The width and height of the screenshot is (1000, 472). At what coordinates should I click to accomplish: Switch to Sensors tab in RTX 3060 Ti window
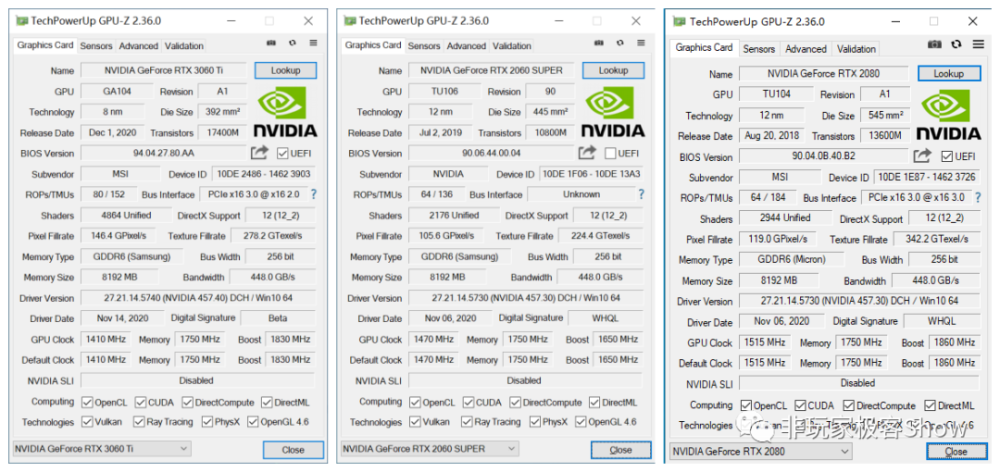[96, 46]
